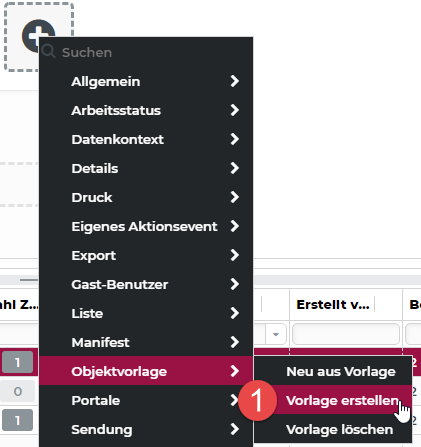Click into the Suchen search field
The width and height of the screenshot is (421, 447).
coord(146,52)
